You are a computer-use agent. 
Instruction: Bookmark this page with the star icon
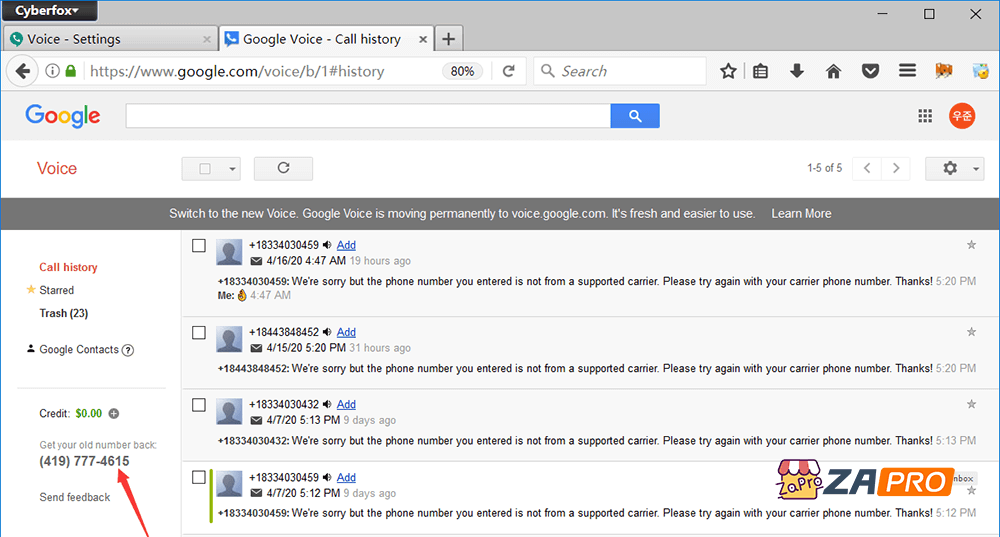(x=728, y=71)
